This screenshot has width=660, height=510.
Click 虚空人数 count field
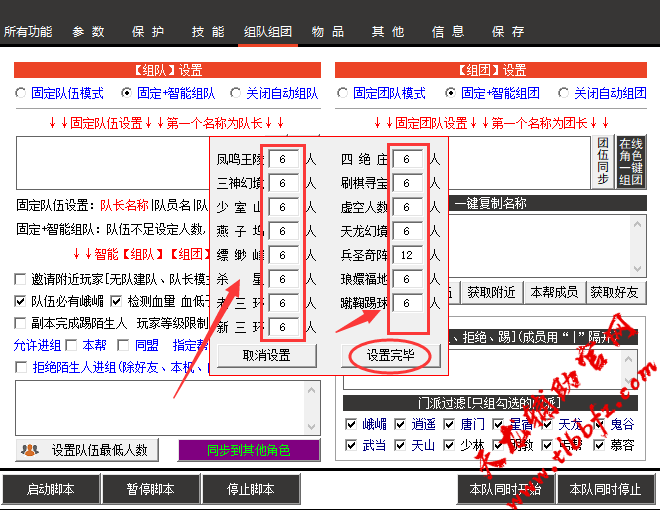(x=407, y=207)
